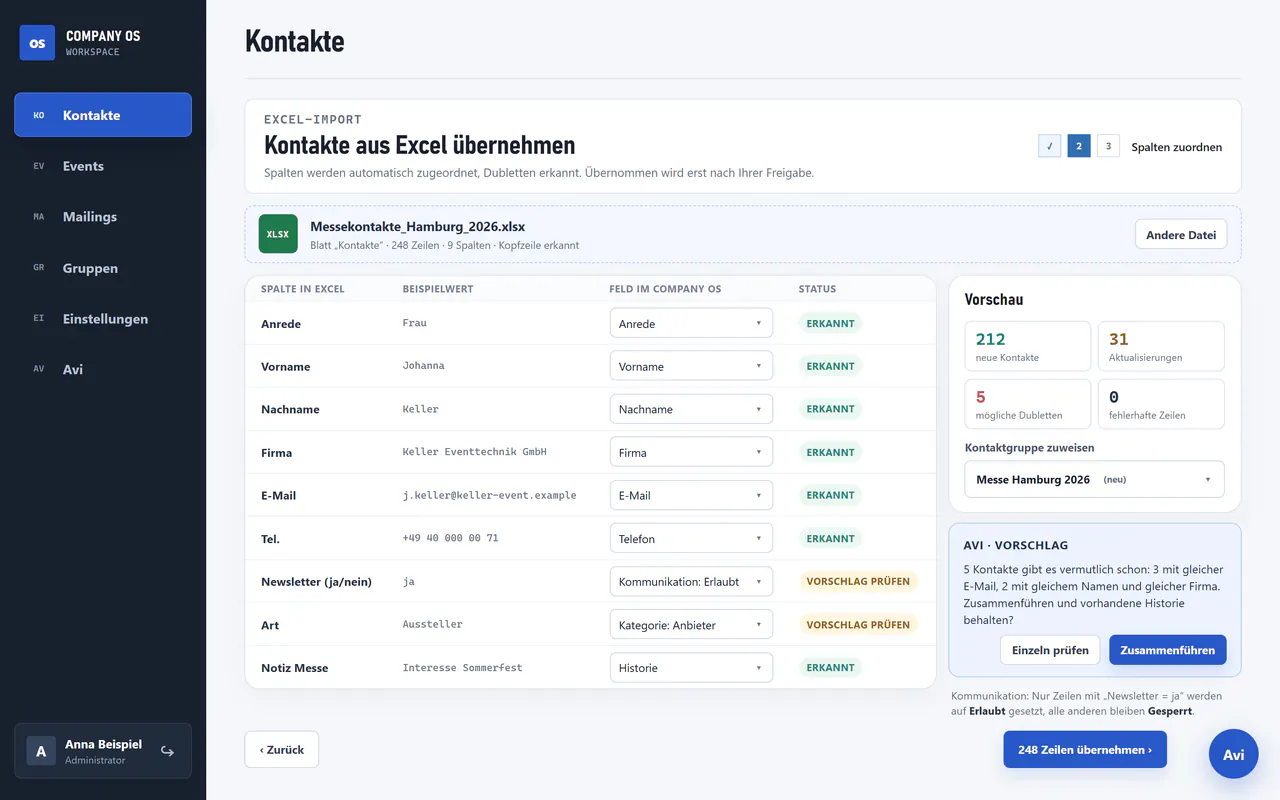
Task: Open Kontakte in the sidebar
Action: 103,115
